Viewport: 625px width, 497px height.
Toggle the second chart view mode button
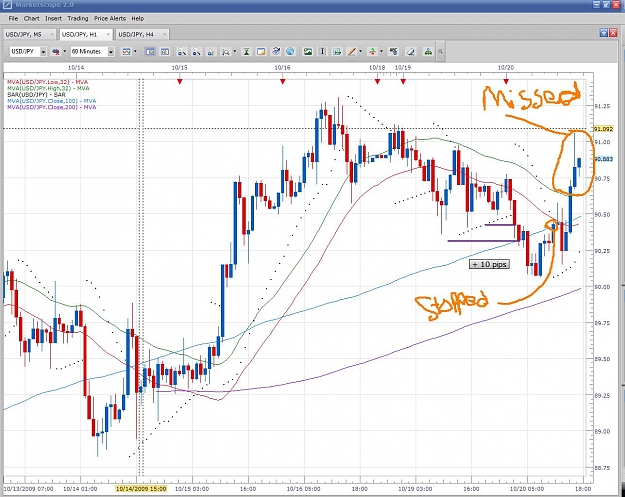[165, 52]
